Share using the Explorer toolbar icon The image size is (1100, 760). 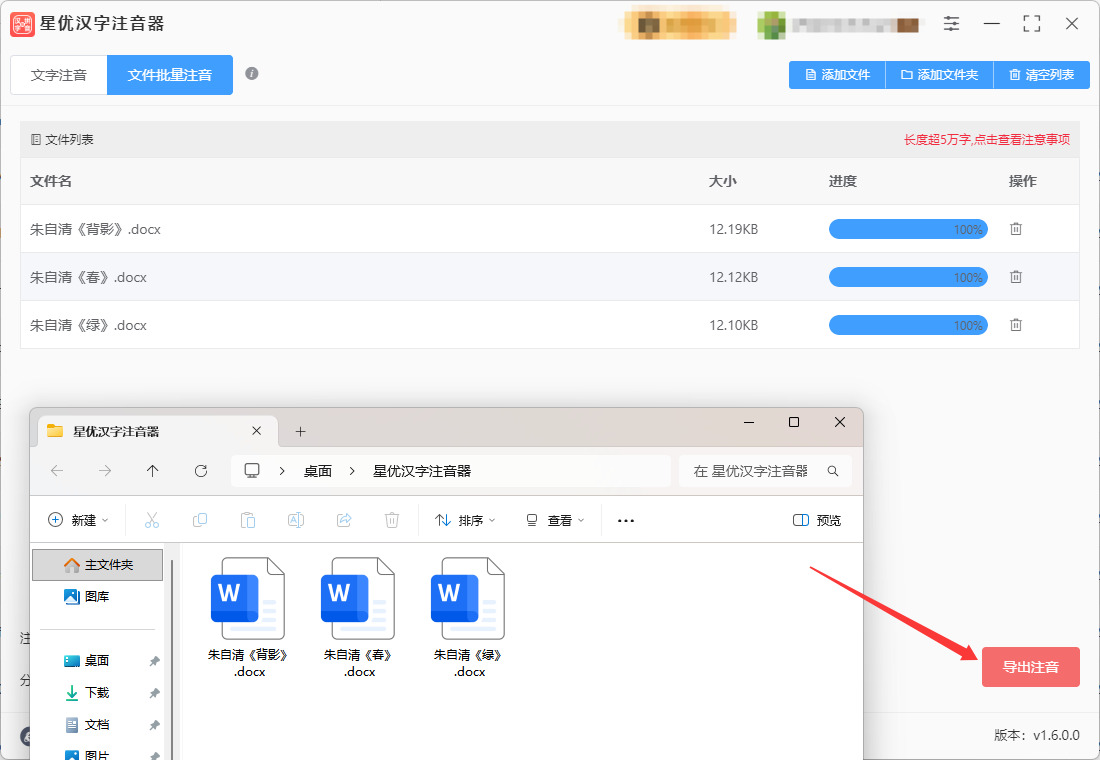tap(344, 520)
